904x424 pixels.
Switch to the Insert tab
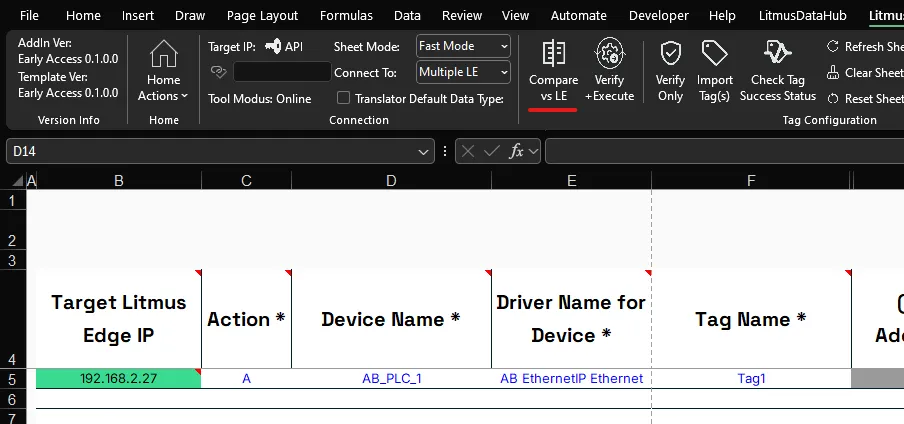pyautogui.click(x=138, y=16)
